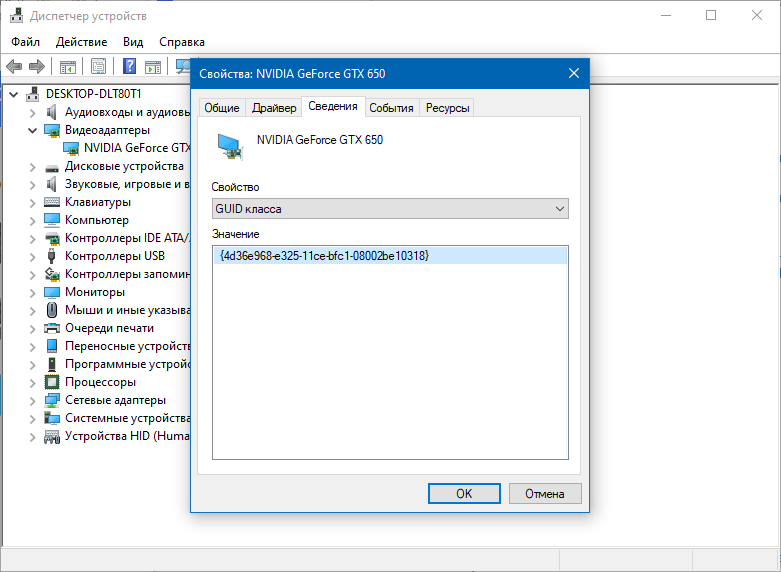Select Переносные устройства tree item
The width and height of the screenshot is (781, 572).
click(x=128, y=346)
